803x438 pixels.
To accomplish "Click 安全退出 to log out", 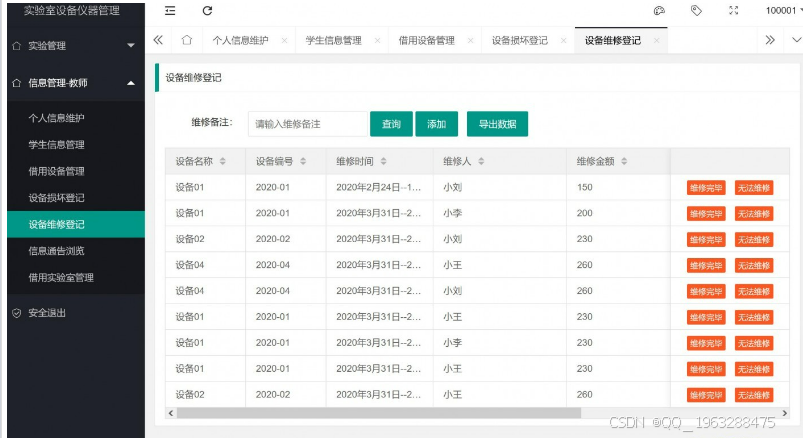I will click(76, 313).
